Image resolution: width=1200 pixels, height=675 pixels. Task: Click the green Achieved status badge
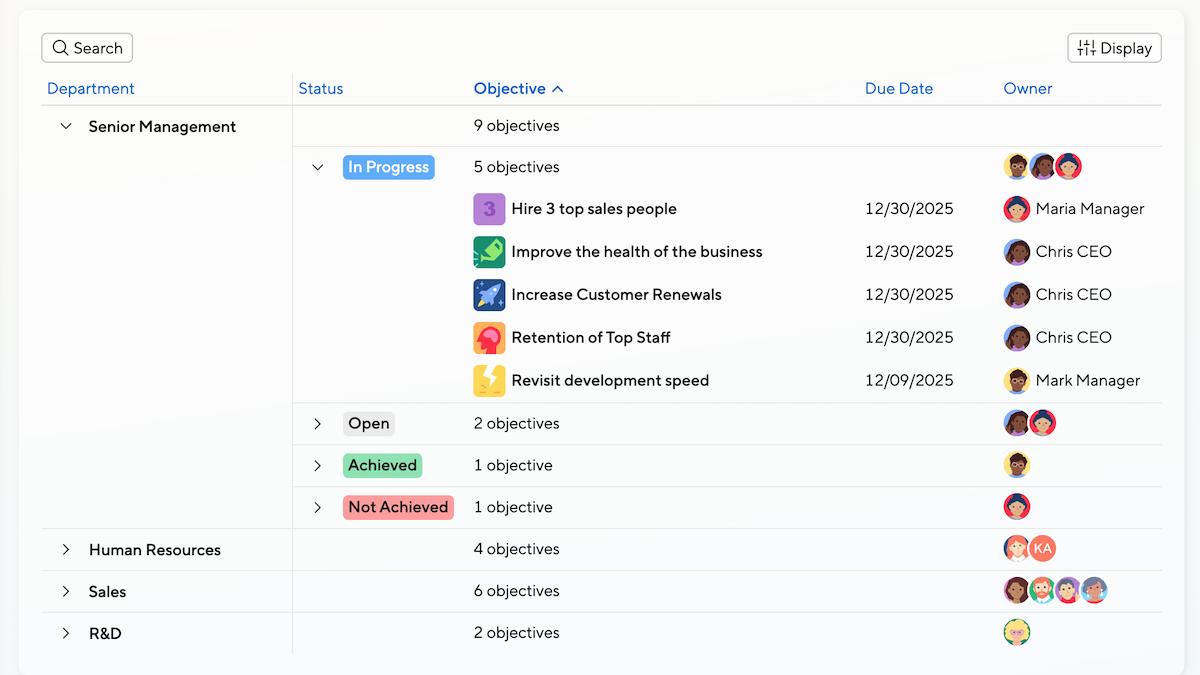382,466
